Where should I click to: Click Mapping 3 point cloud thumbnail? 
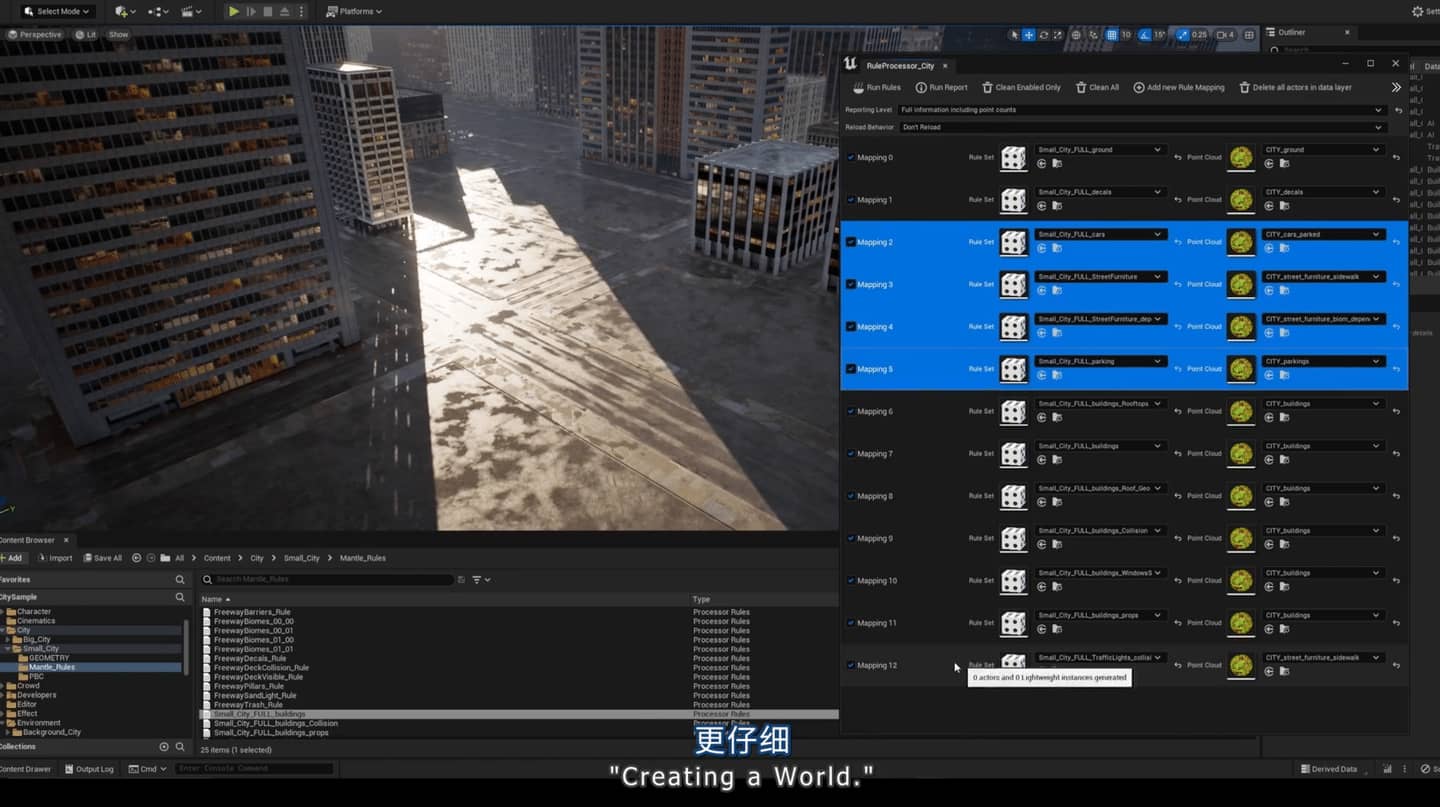click(1241, 284)
